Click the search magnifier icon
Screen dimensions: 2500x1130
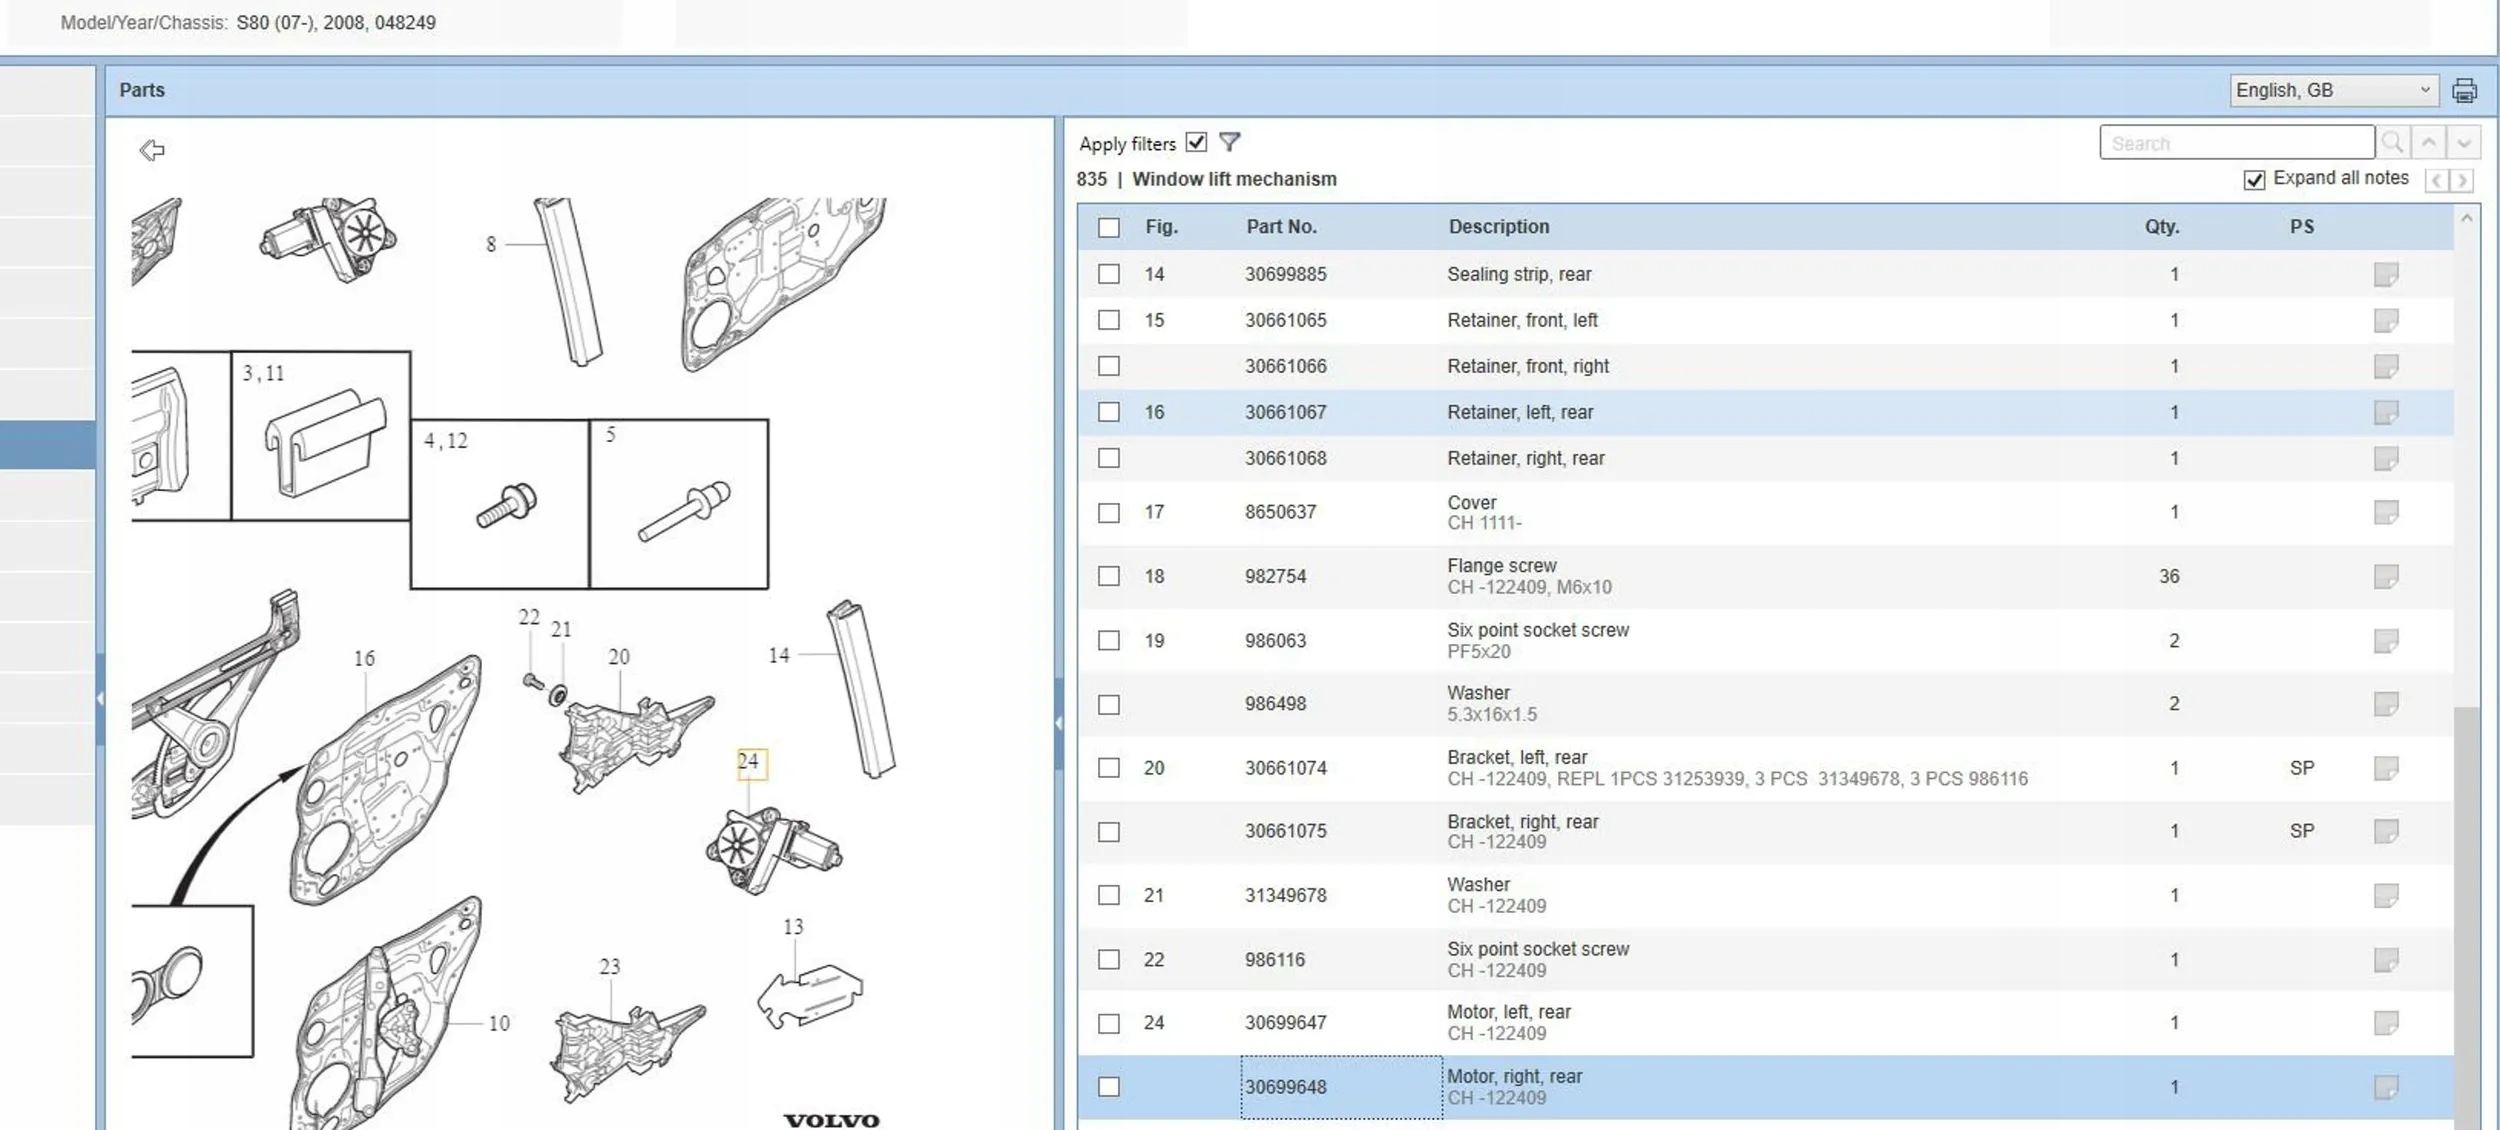pos(2392,143)
